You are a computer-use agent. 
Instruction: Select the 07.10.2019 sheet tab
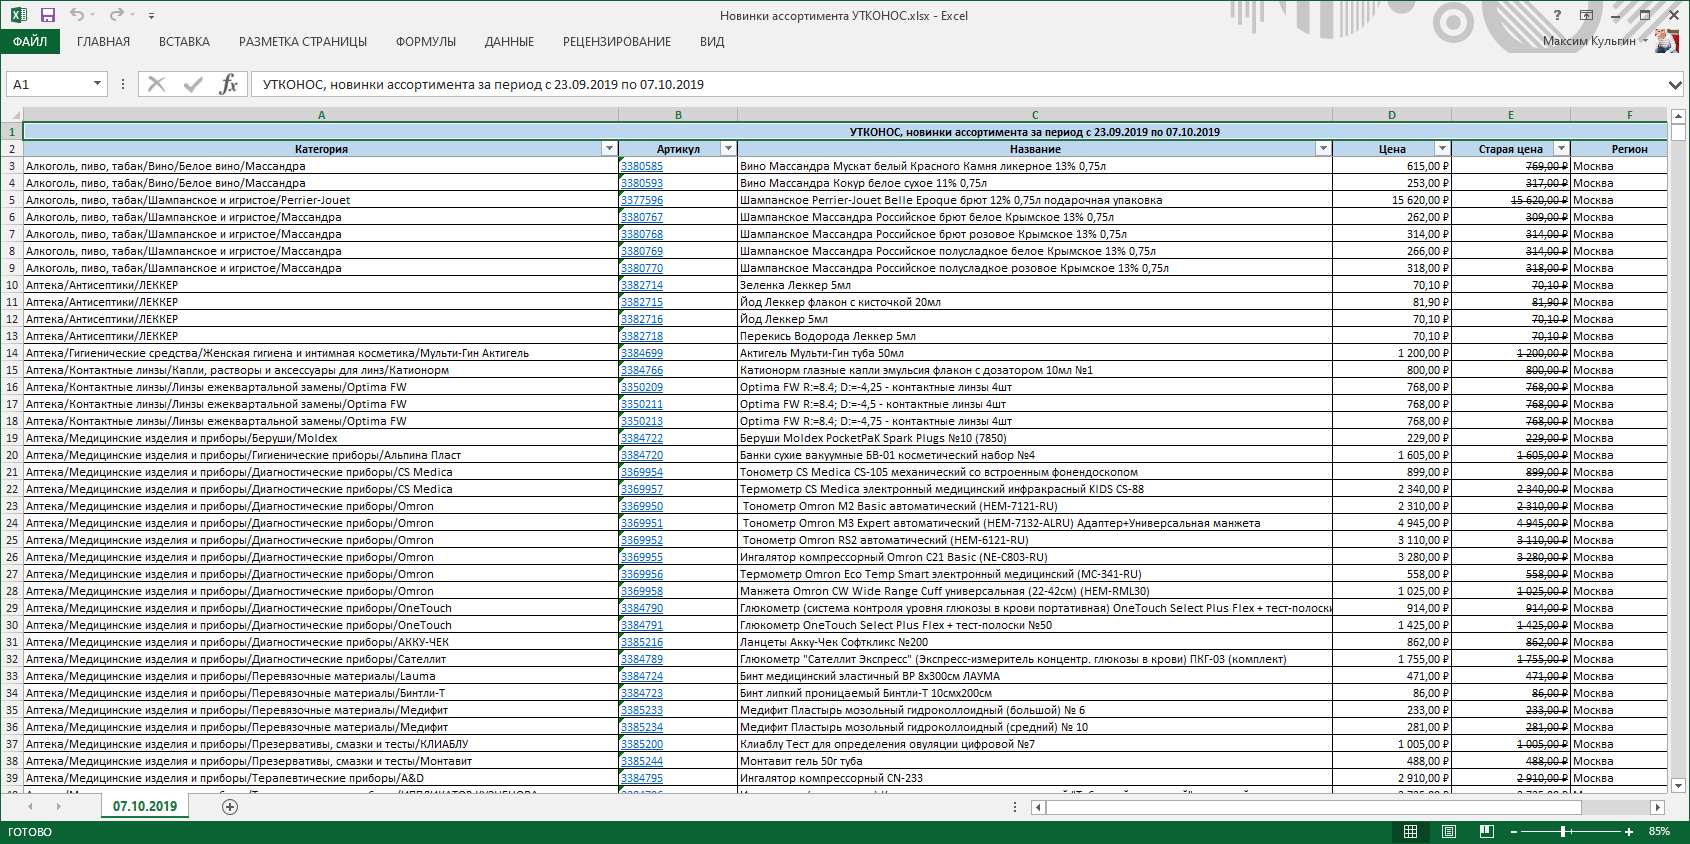pyautogui.click(x=145, y=806)
